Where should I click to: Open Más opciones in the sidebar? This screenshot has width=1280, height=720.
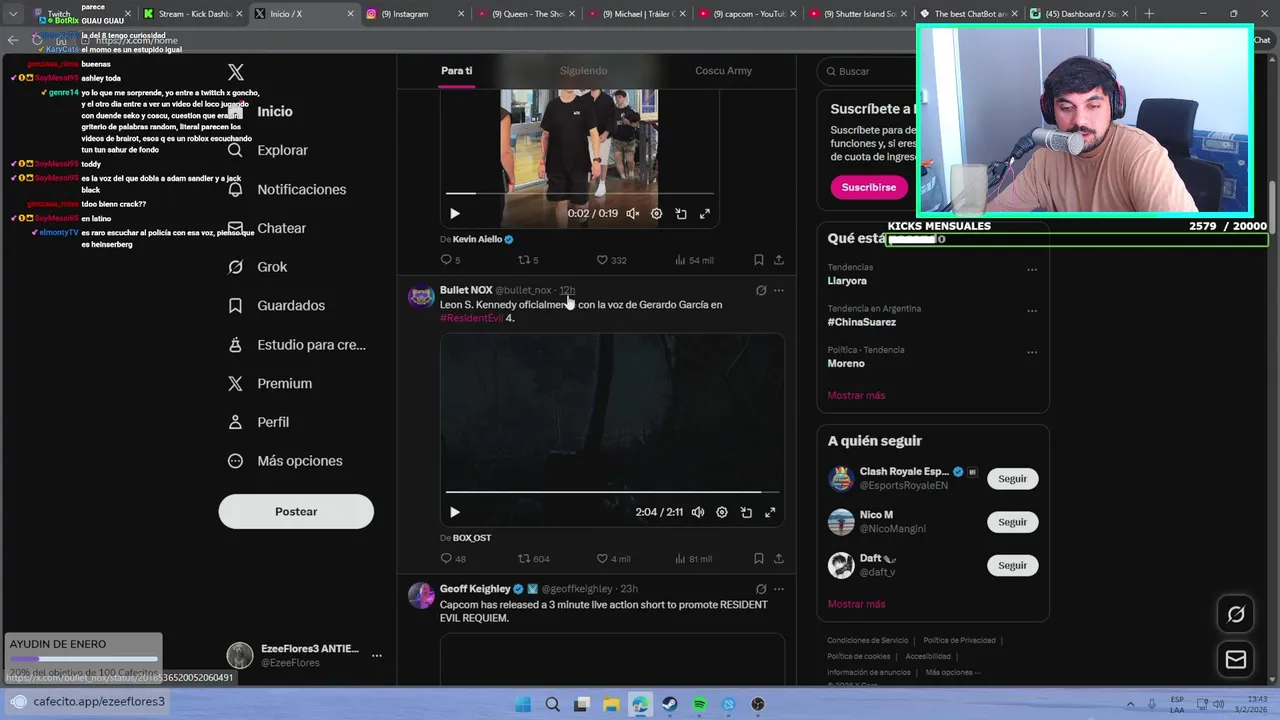click(285, 461)
